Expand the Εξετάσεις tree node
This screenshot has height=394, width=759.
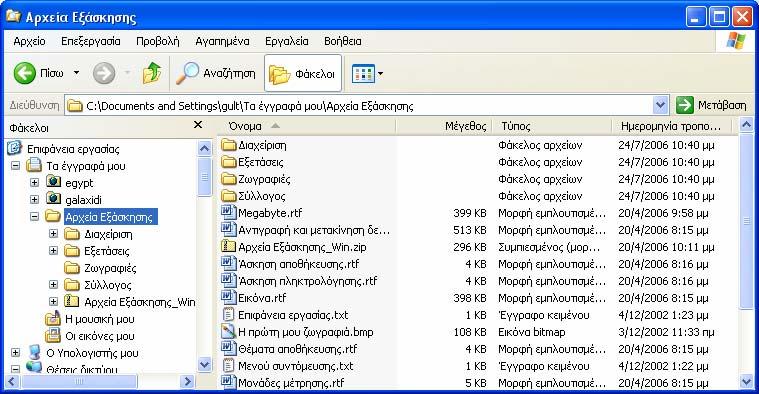[x=53, y=251]
